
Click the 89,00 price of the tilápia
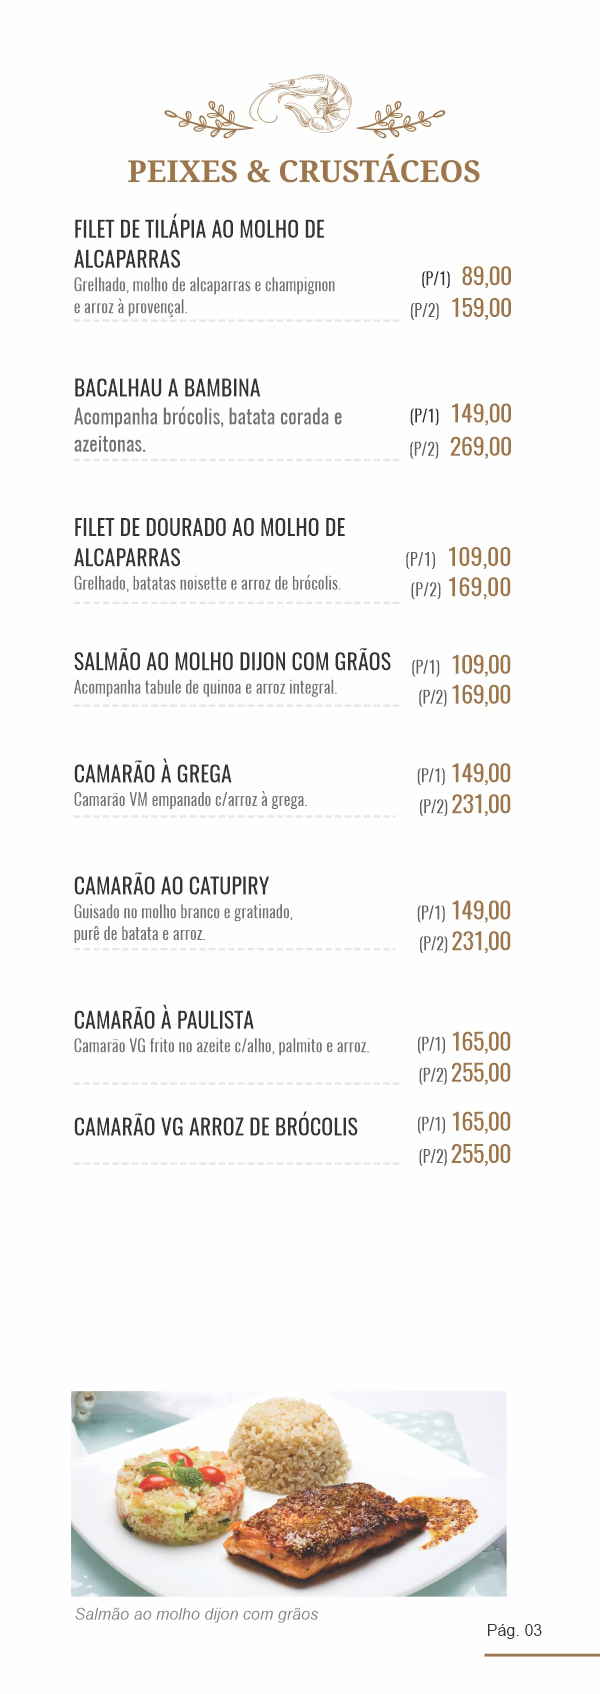486,276
